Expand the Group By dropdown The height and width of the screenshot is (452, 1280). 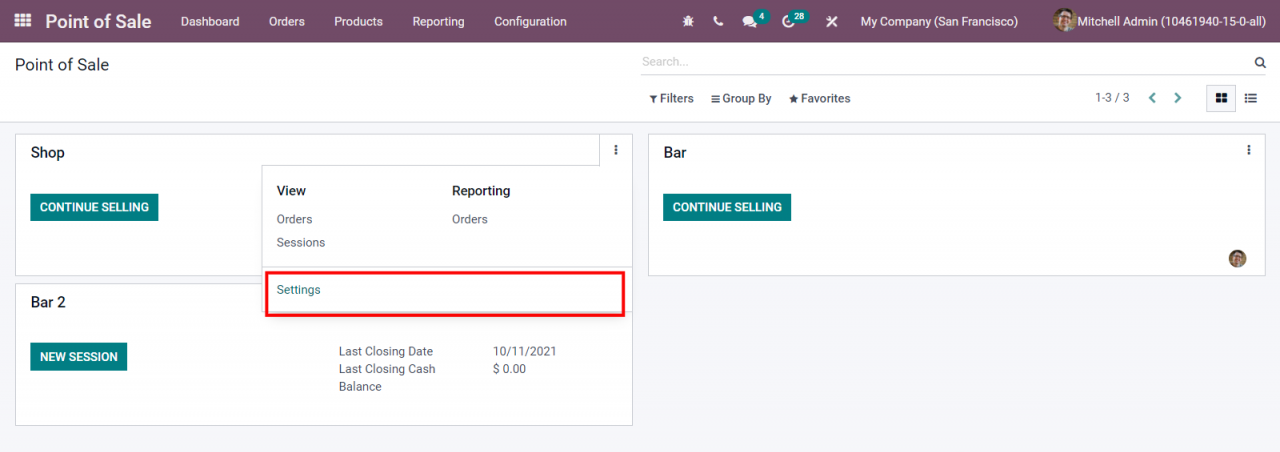tap(741, 98)
